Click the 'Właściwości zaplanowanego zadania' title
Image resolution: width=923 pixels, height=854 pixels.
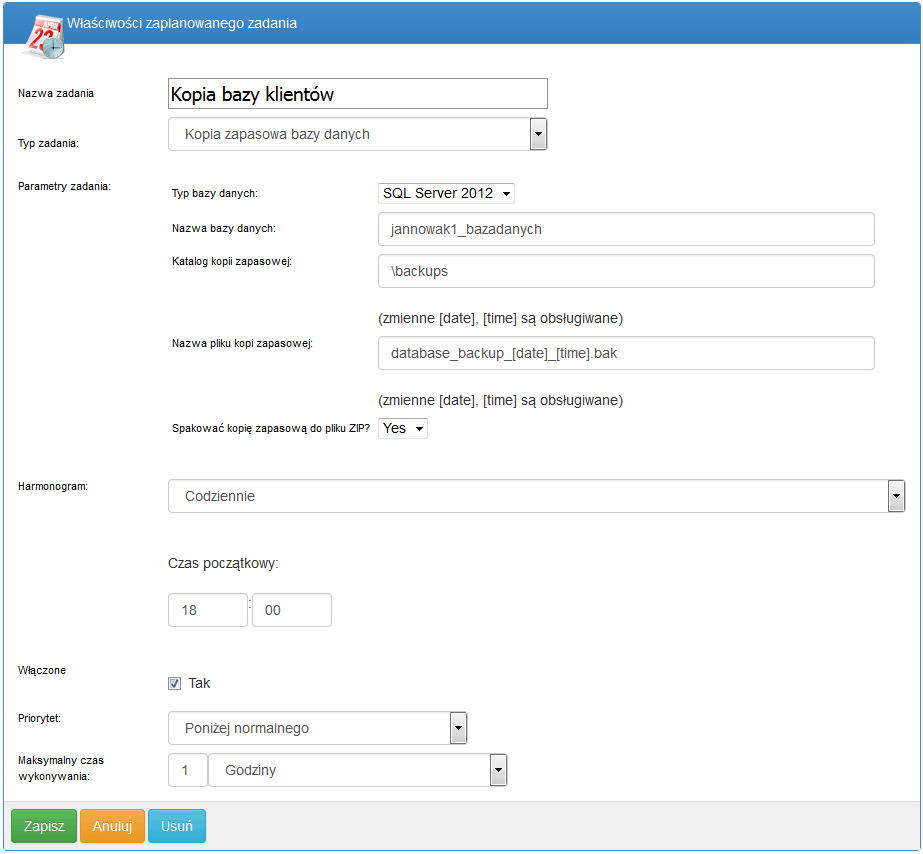coord(182,23)
